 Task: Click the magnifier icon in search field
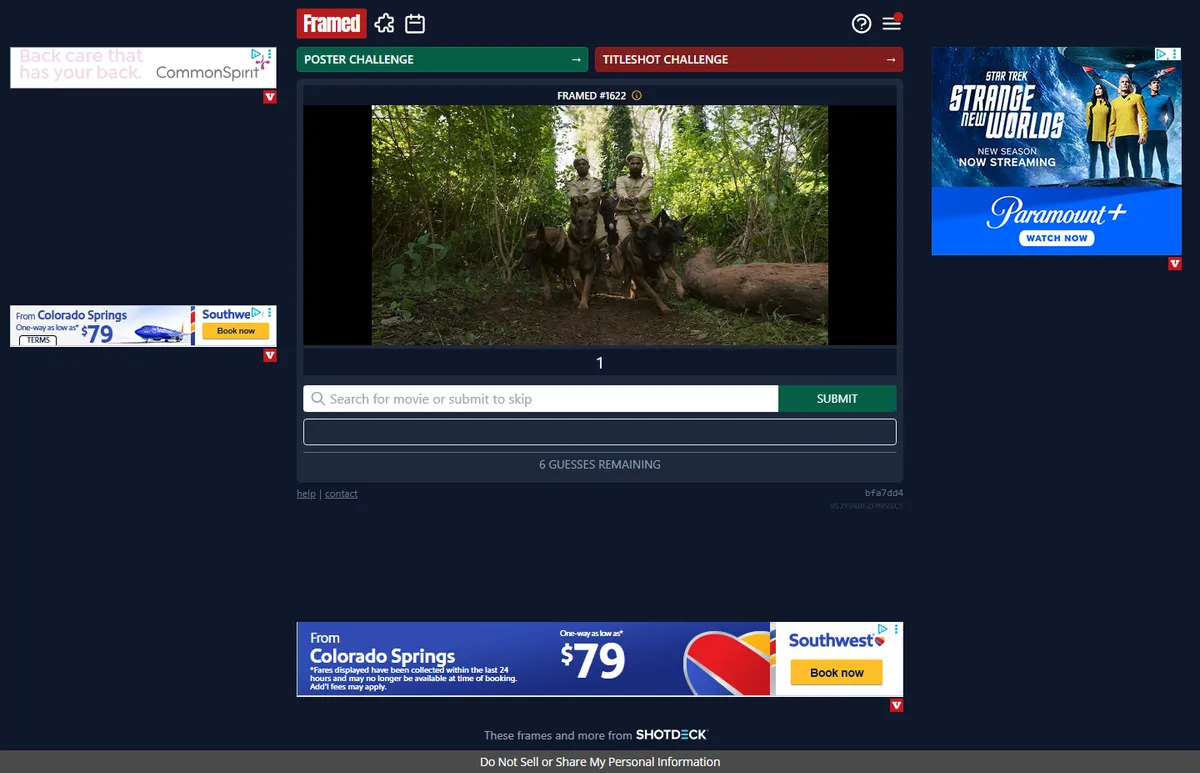[x=318, y=399]
